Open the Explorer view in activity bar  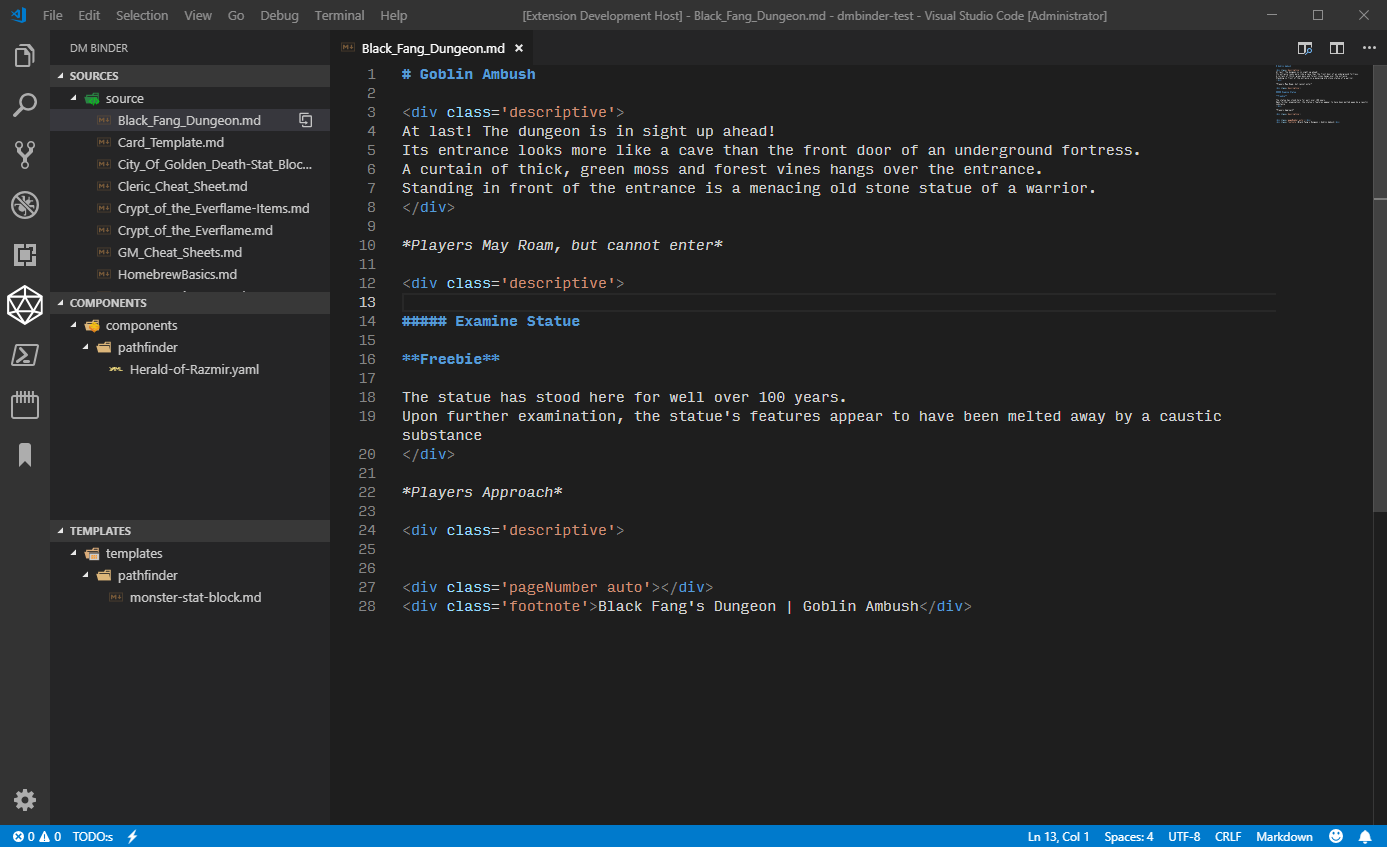tap(25, 56)
